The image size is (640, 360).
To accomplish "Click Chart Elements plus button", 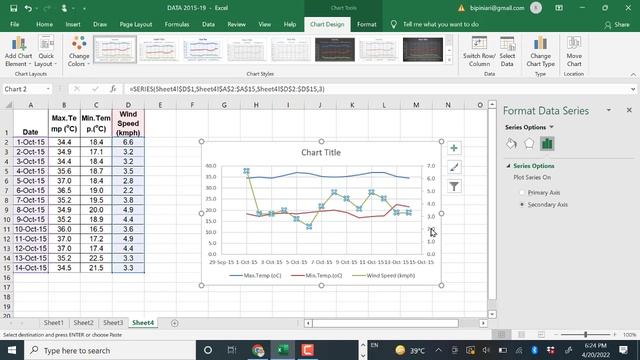I will tap(454, 148).
